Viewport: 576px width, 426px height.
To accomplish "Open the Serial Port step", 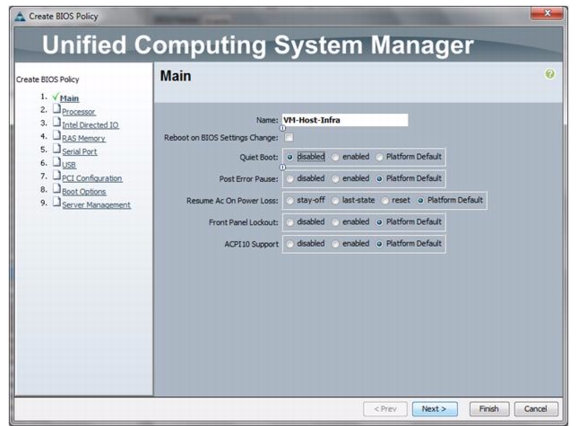I will point(79,152).
